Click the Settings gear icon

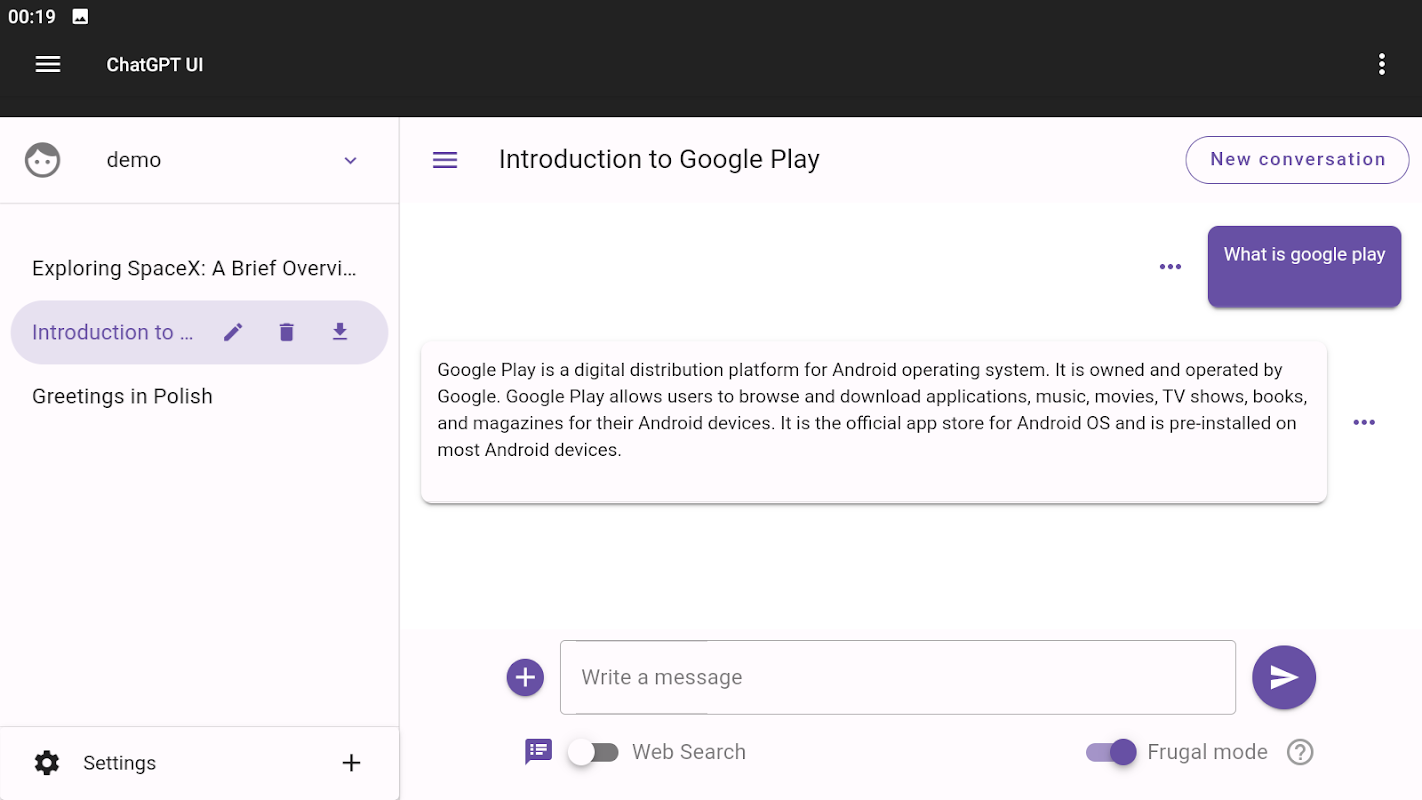pyautogui.click(x=47, y=763)
